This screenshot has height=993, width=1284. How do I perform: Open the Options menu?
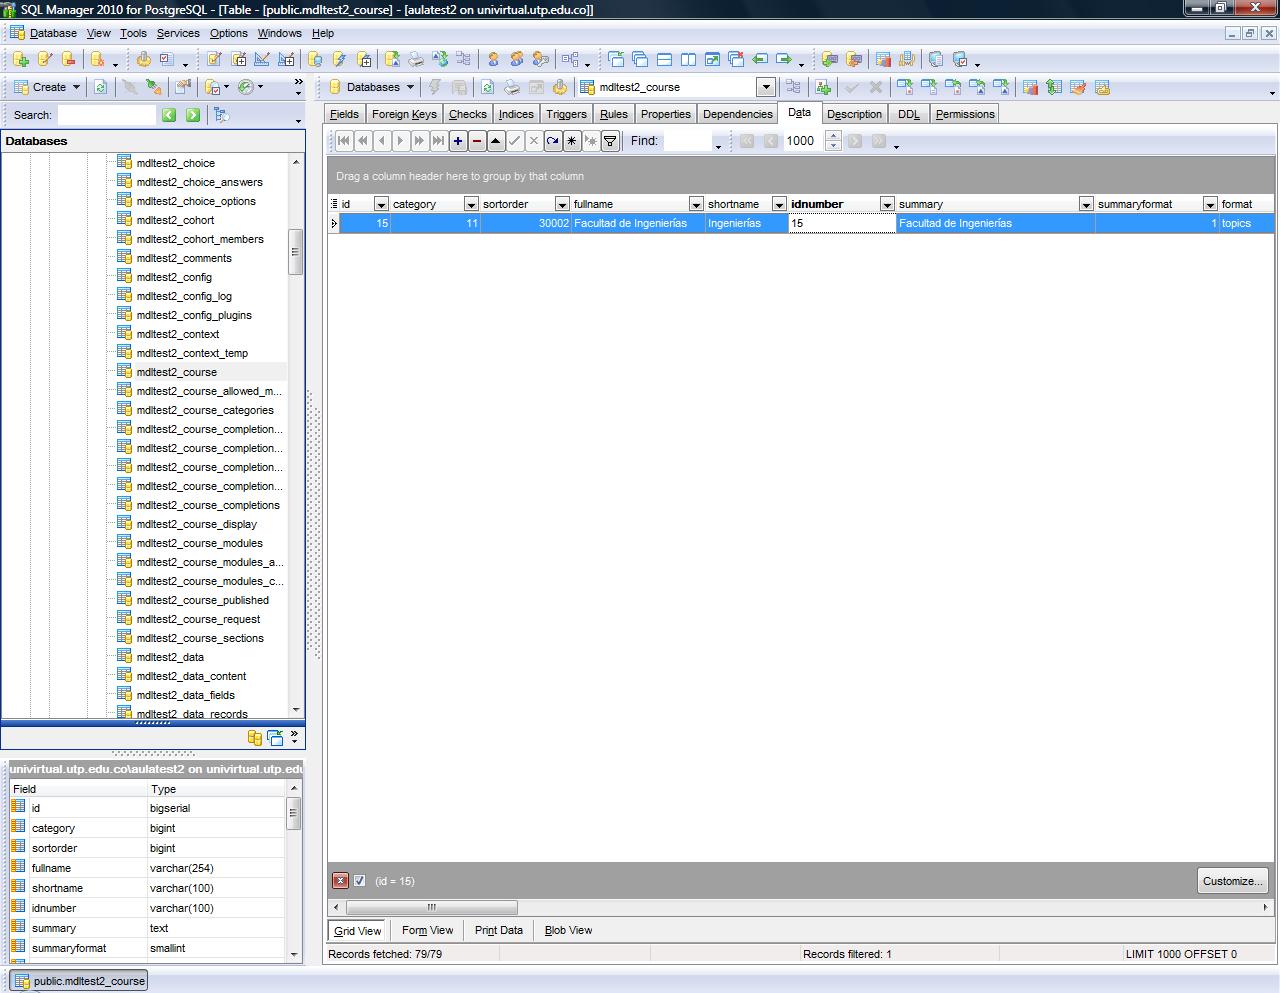coord(229,33)
